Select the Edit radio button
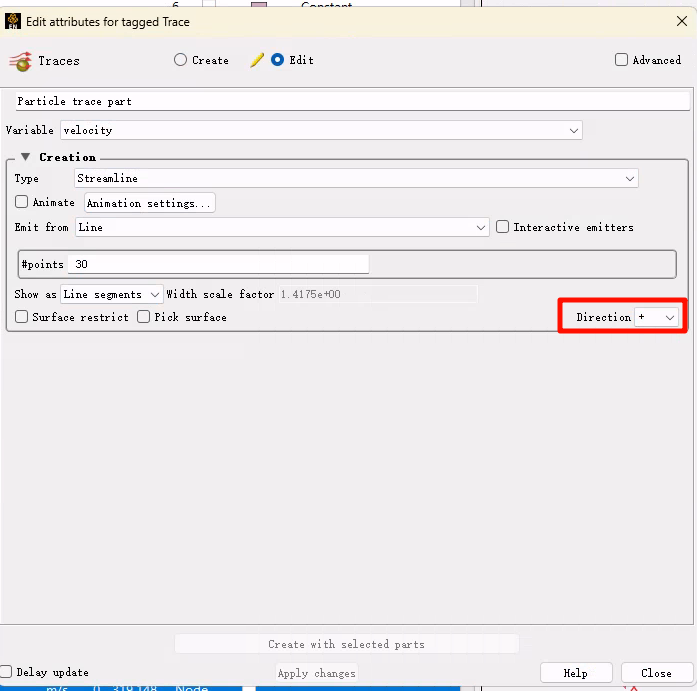Viewport: 697px width, 691px height. click(278, 60)
